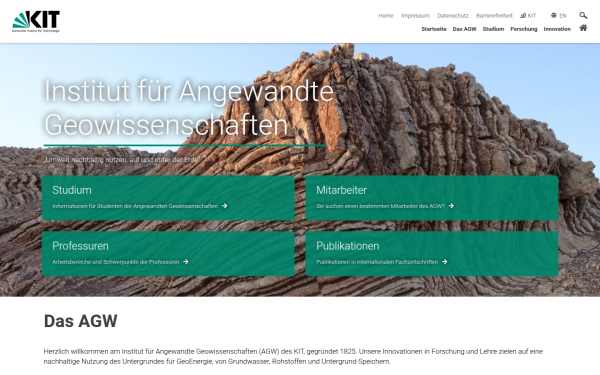Open the Das AGW menu
The width and height of the screenshot is (600, 375).
pos(464,29)
